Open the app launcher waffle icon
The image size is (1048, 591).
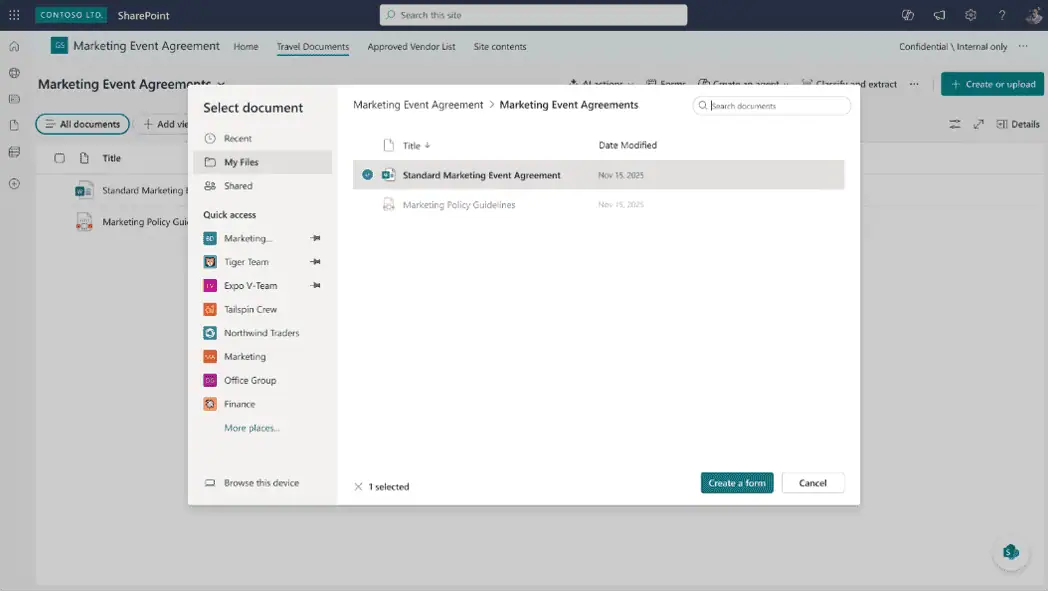(14, 15)
